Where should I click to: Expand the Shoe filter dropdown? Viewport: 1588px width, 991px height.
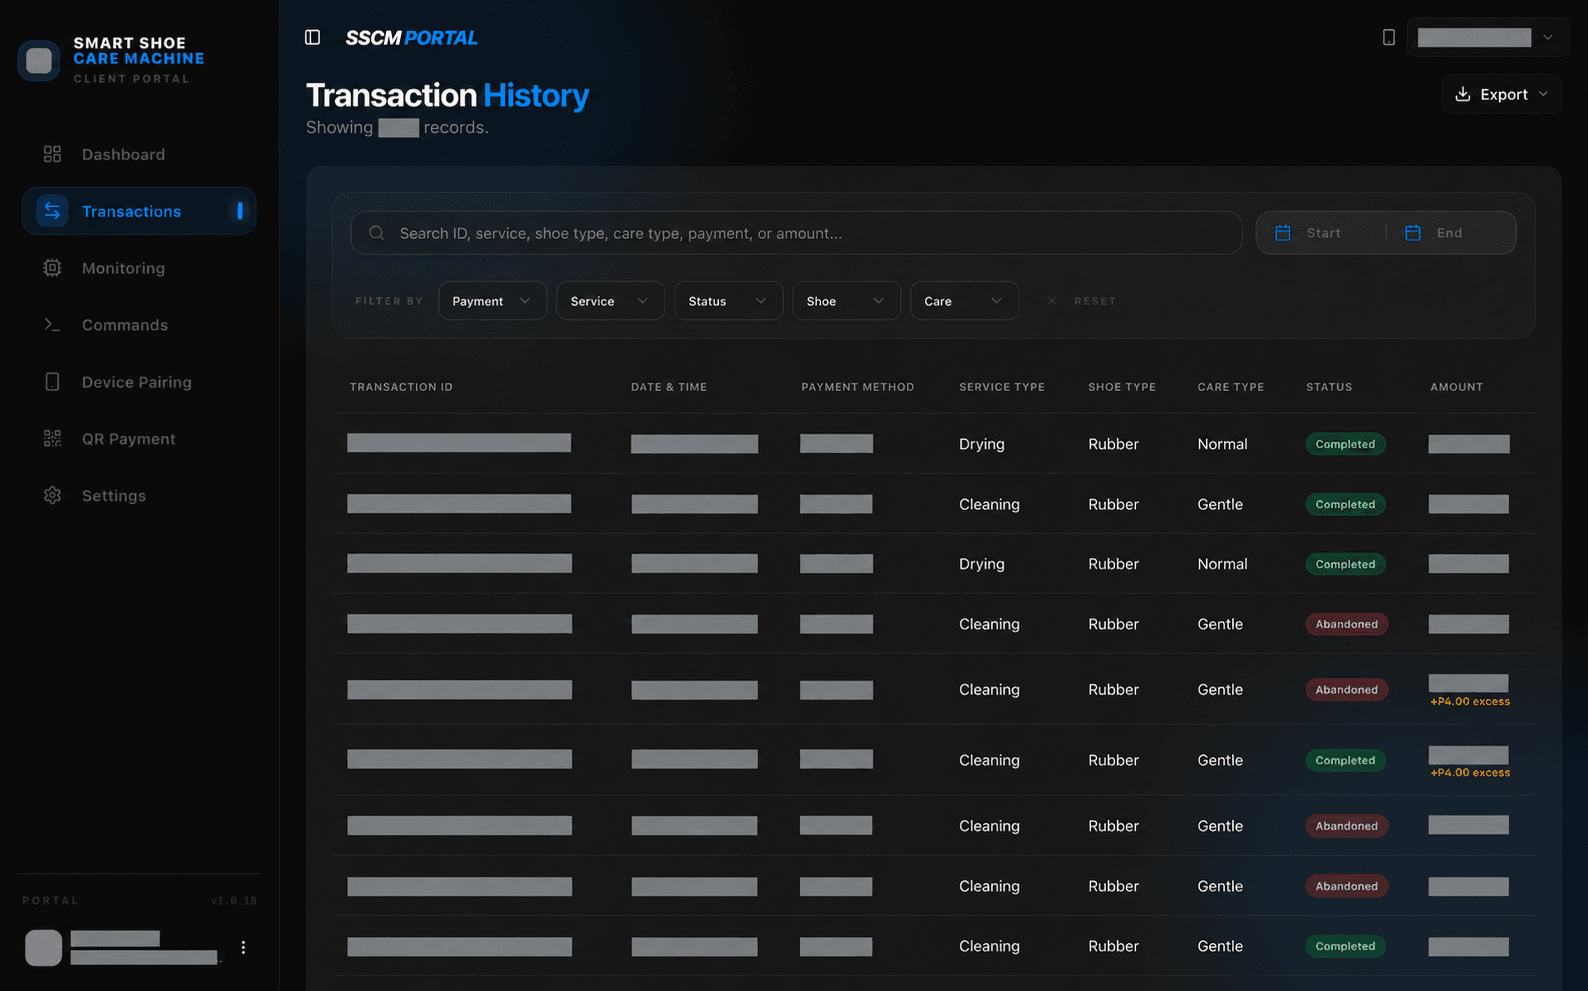[x=846, y=301]
